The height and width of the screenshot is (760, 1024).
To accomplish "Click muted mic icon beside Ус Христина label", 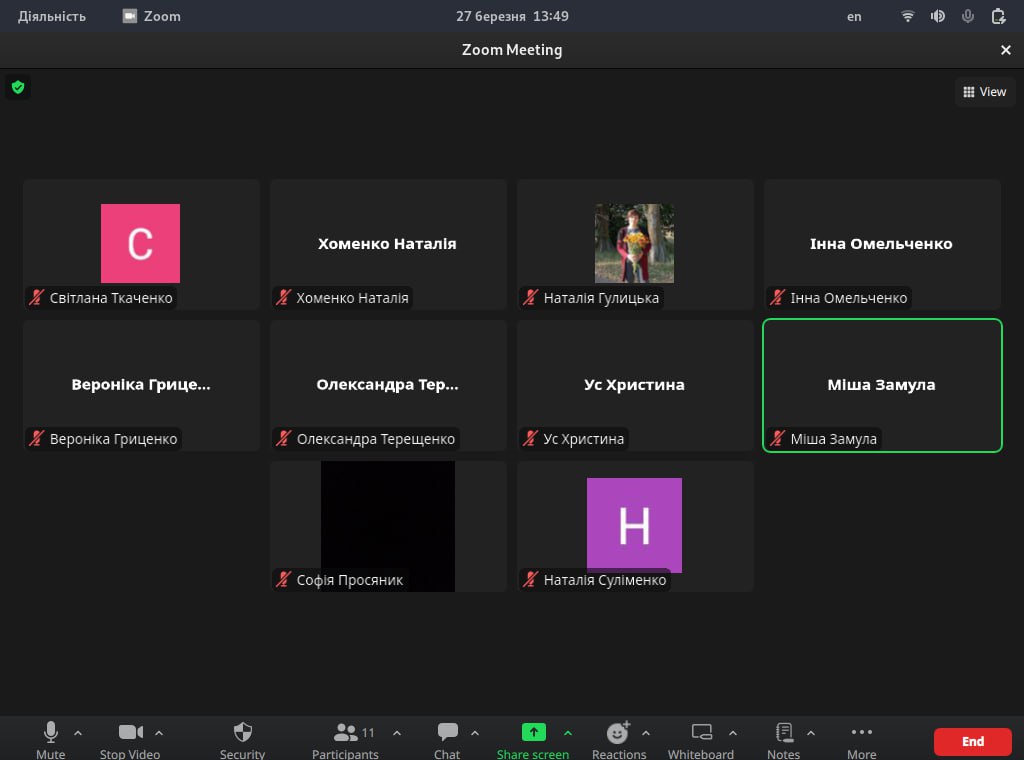I will 530,439.
